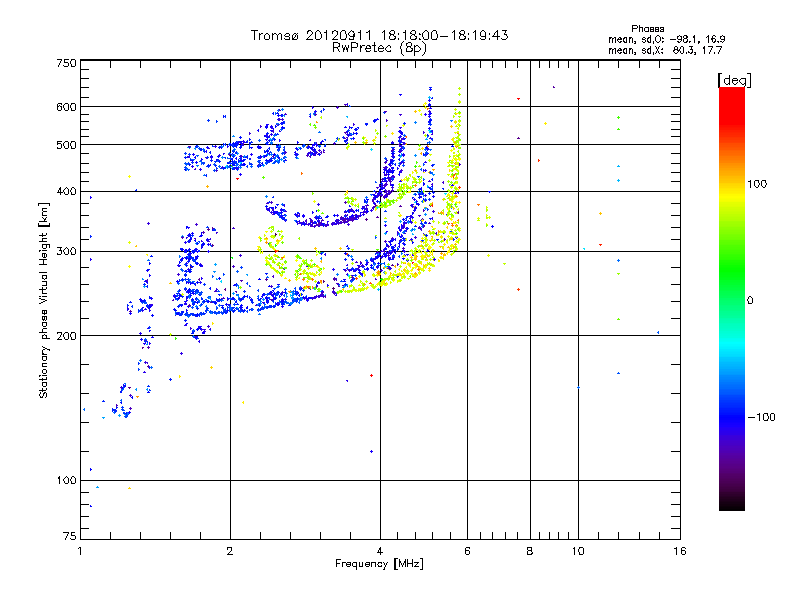The height and width of the screenshot is (600, 800).
Task: Click the plot title 'Tromsø 20120911 18:18:00-18:19:43'
Action: [379, 35]
